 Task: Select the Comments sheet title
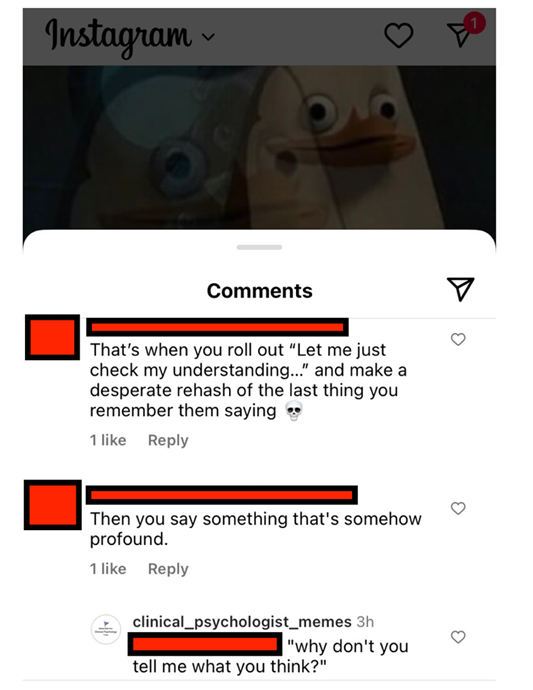(260, 291)
